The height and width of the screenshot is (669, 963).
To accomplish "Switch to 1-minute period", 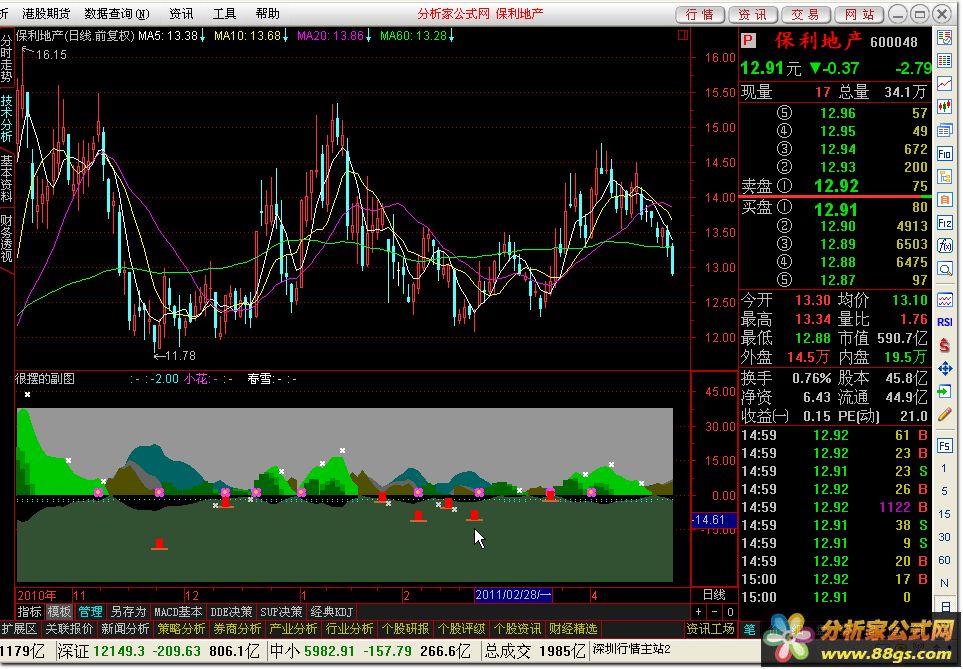I will [x=945, y=469].
